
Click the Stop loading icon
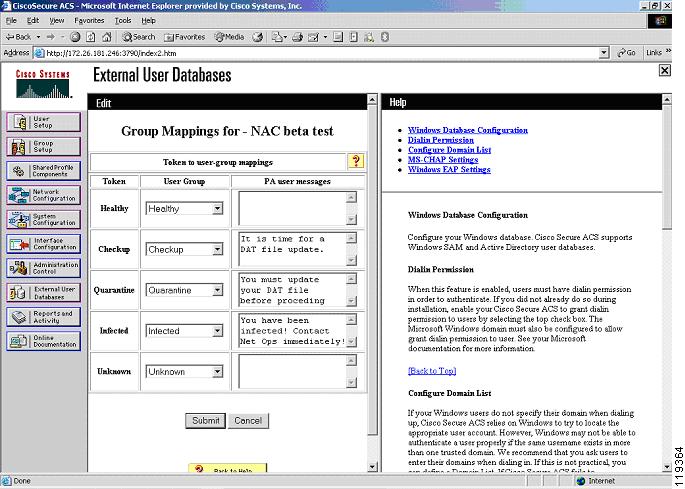point(75,37)
